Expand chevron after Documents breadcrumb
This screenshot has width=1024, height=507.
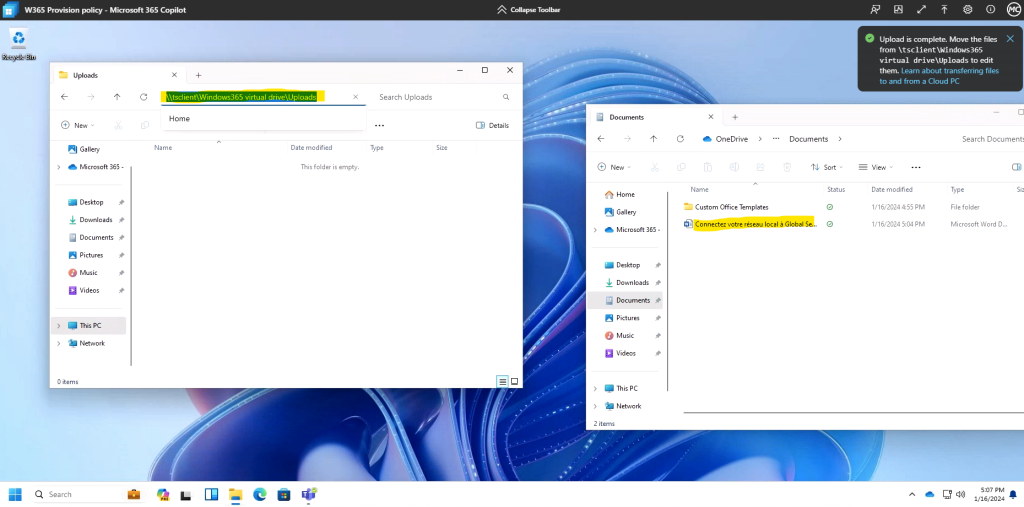840,139
